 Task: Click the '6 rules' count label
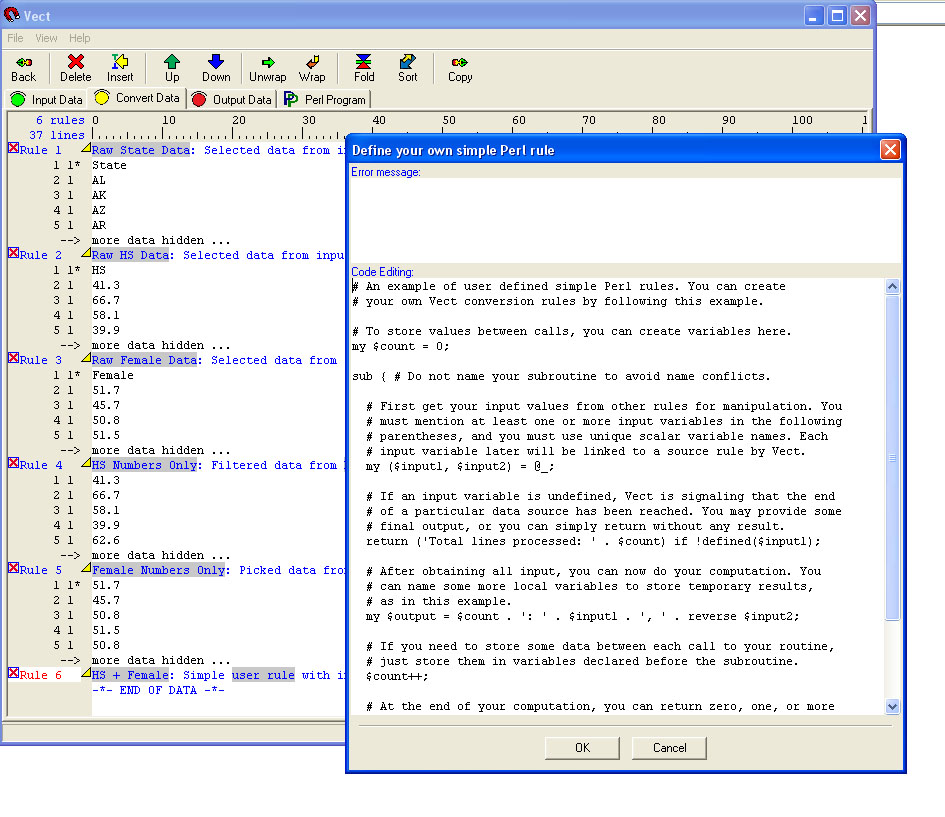coord(60,120)
